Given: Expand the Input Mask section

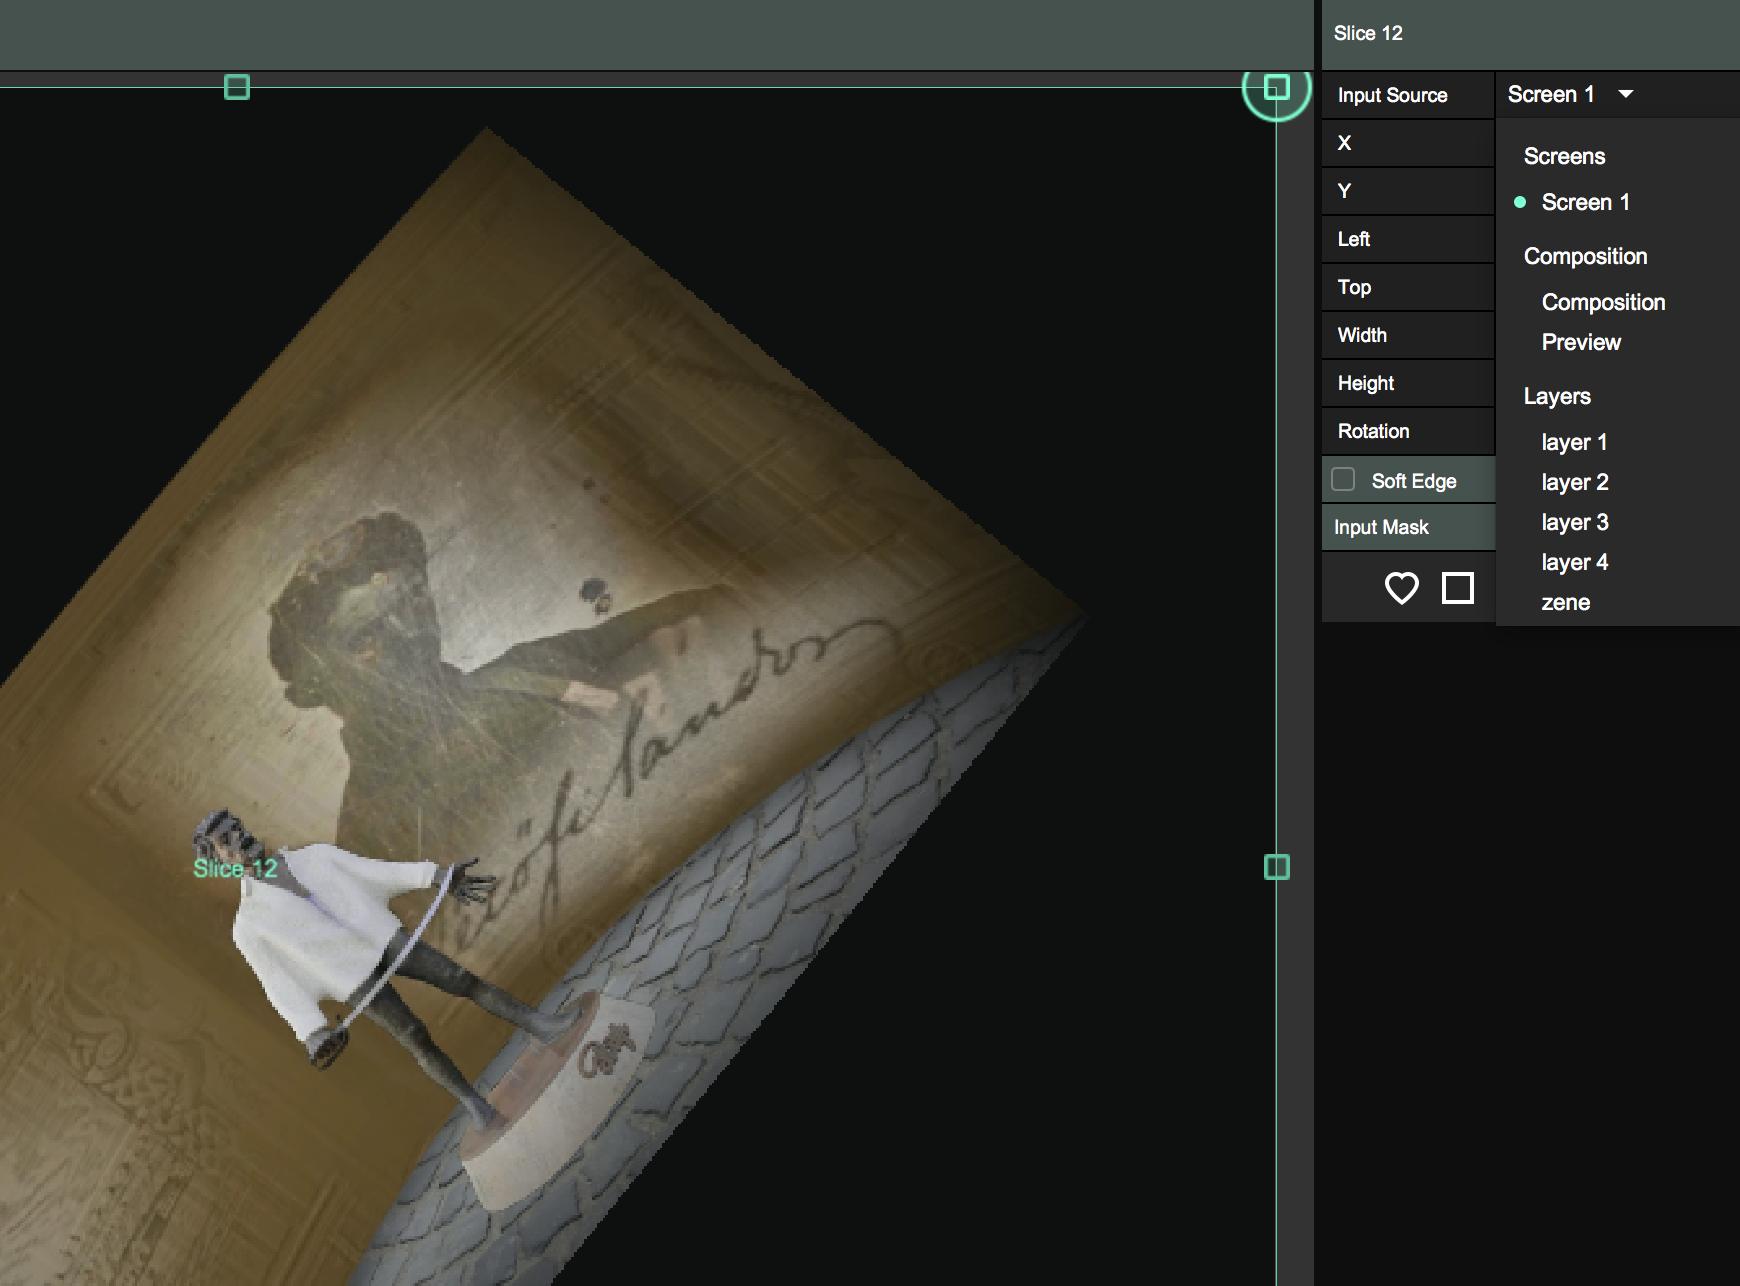Looking at the screenshot, I should 1381,527.
